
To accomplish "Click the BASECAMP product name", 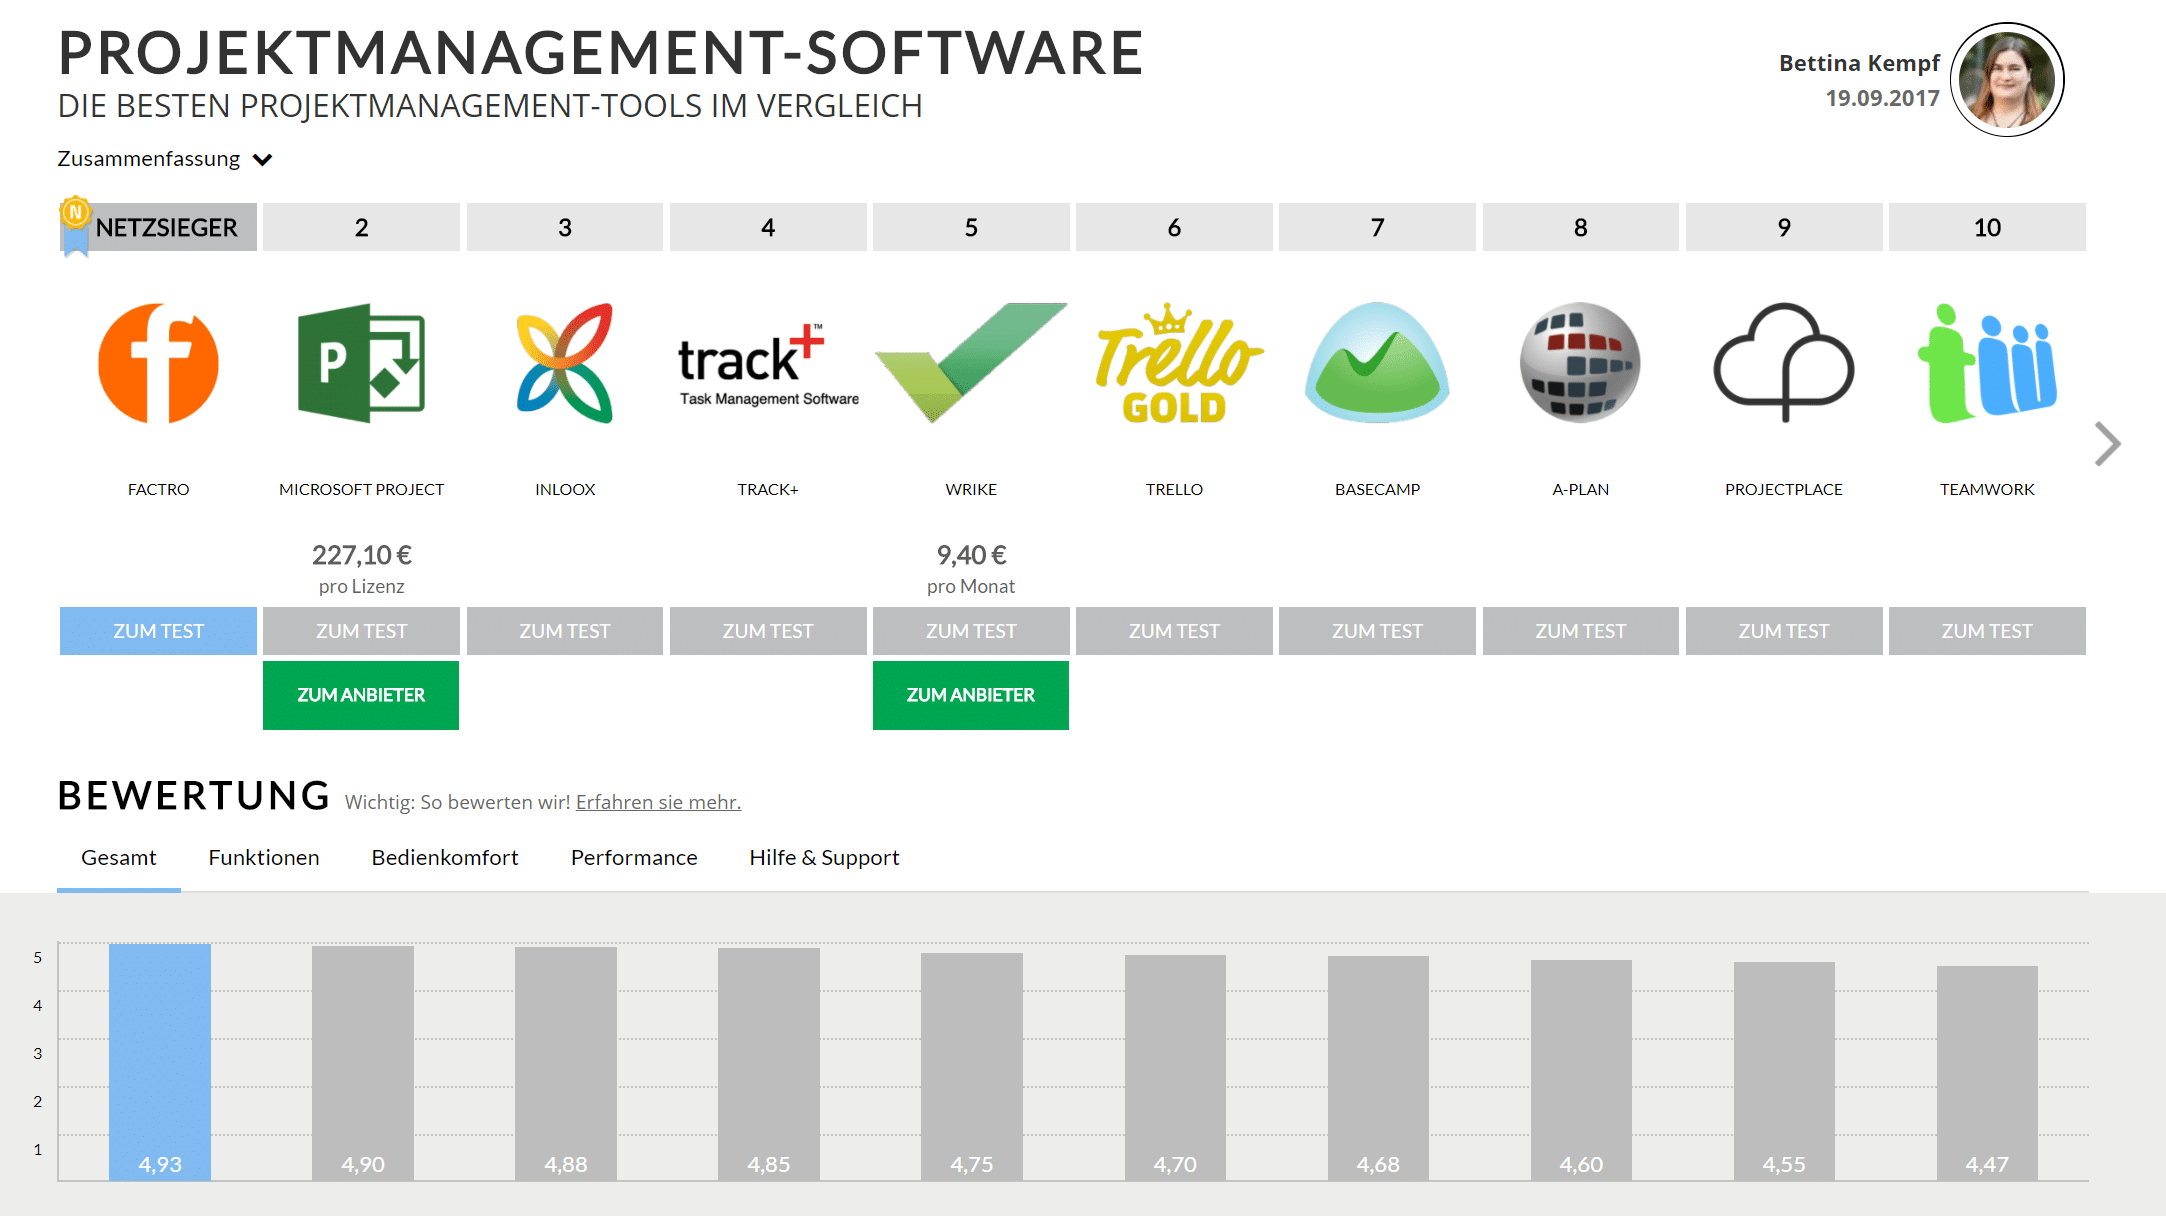I will click(1377, 489).
